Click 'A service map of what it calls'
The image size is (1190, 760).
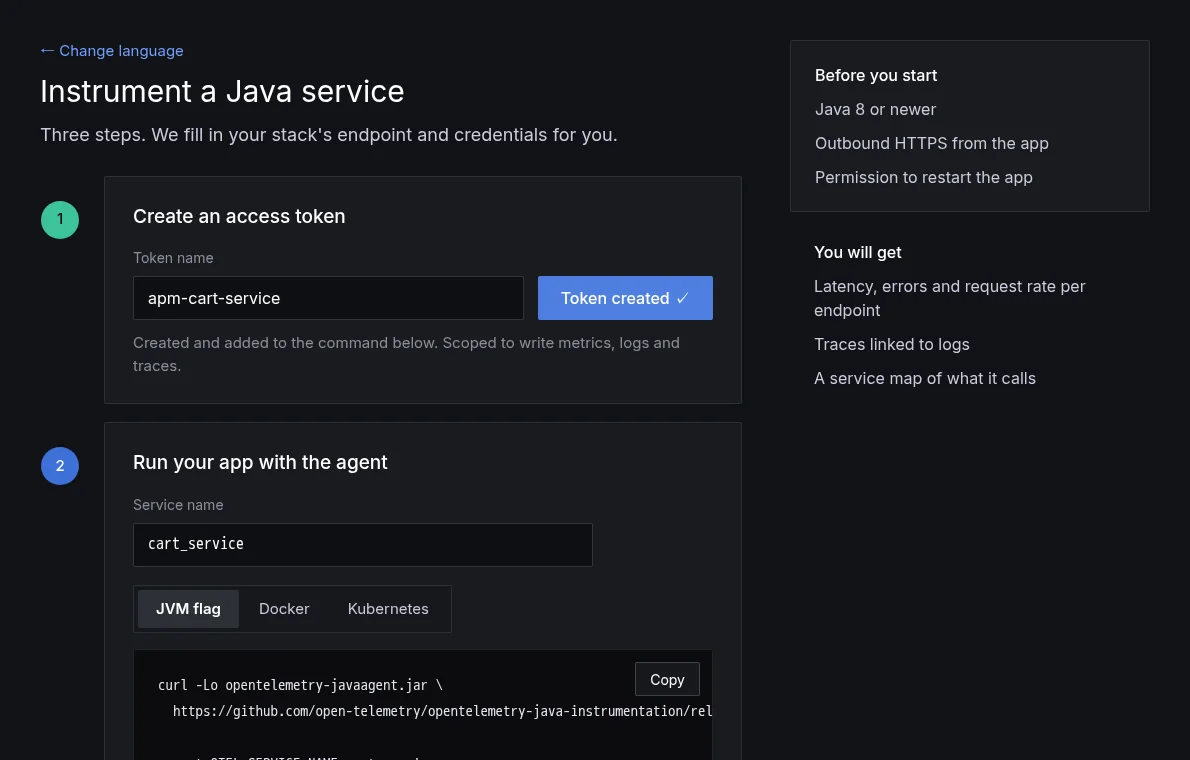924,378
